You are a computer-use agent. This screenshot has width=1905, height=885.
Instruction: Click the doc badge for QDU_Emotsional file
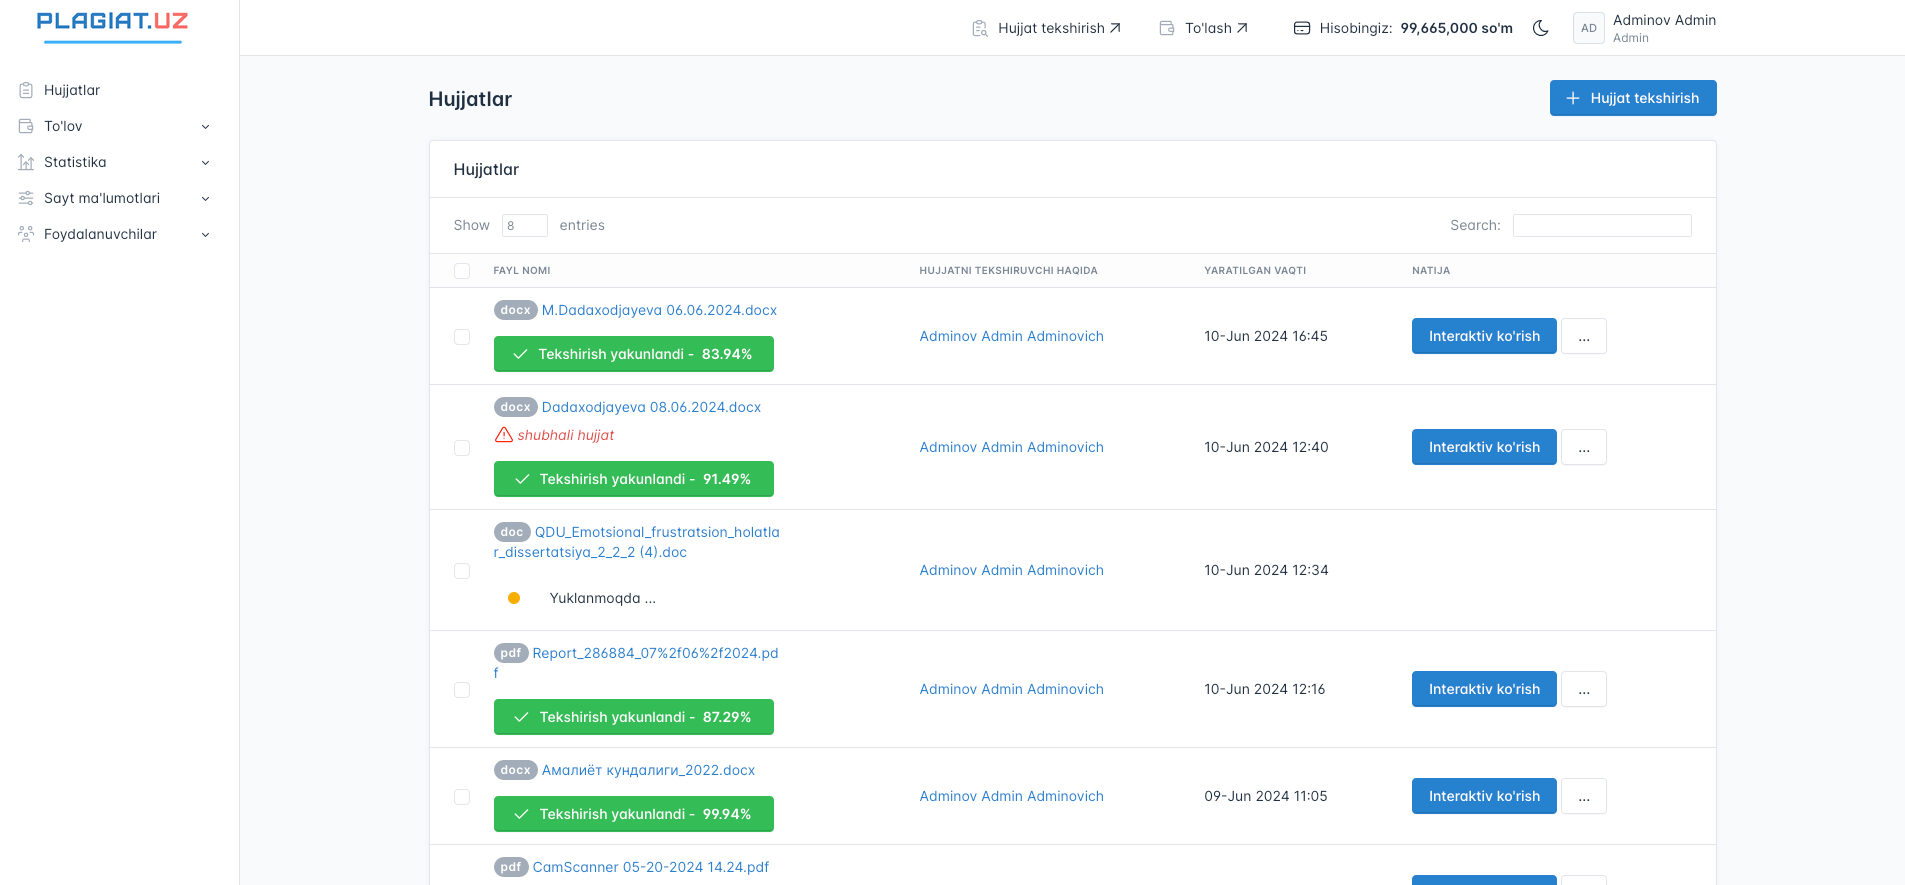(512, 532)
